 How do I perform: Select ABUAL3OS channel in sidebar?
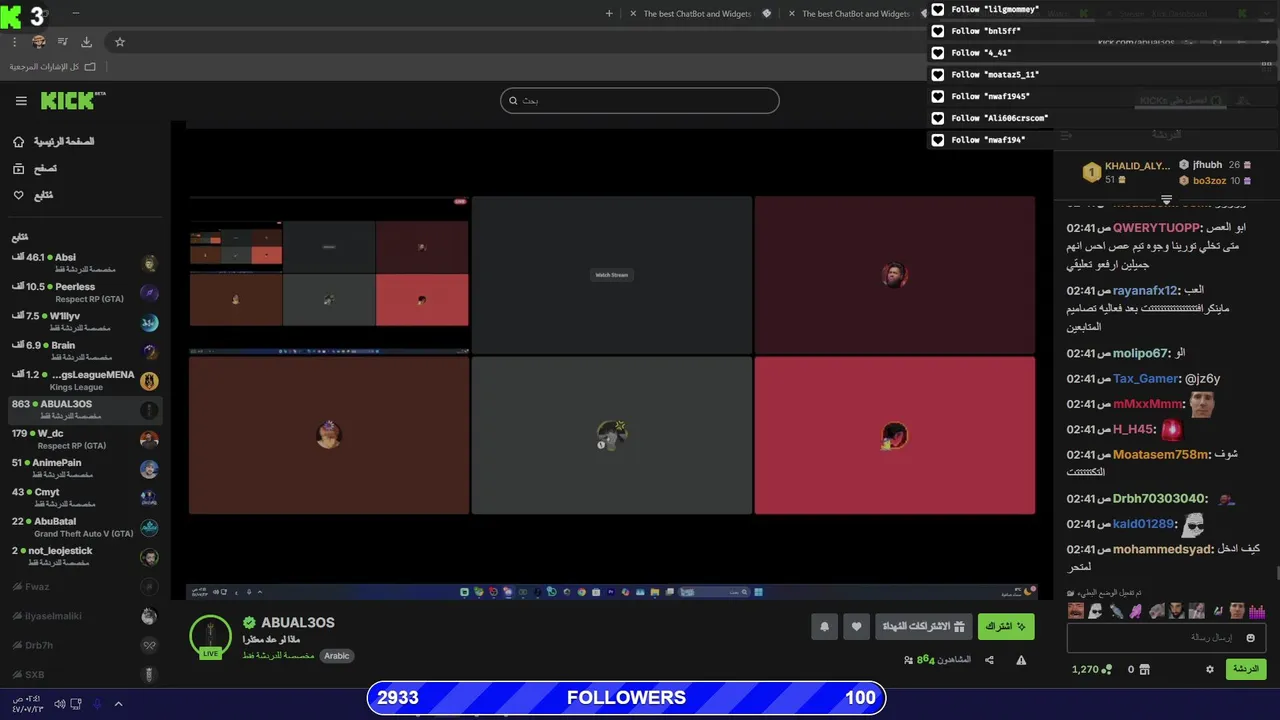[85, 410]
